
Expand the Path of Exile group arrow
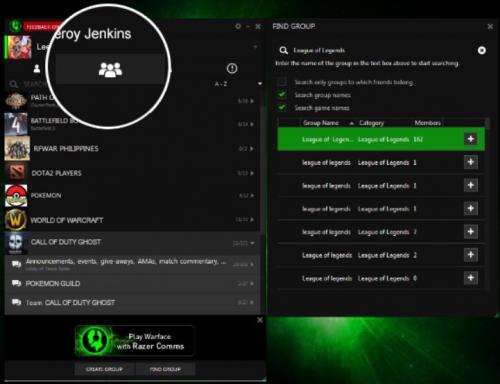252,101
